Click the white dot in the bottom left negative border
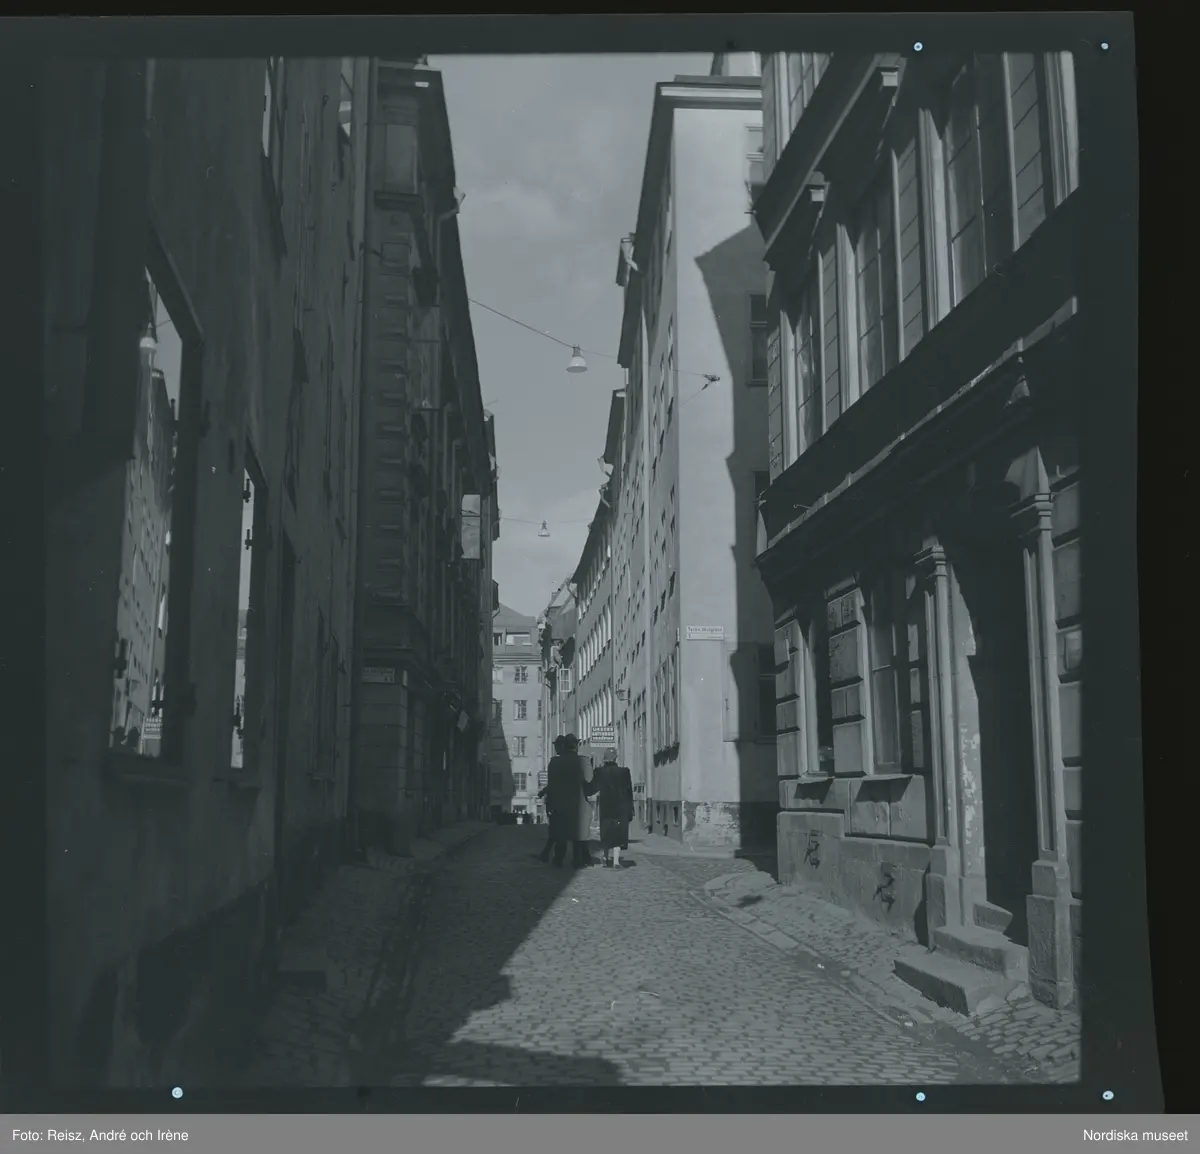 178,1092
